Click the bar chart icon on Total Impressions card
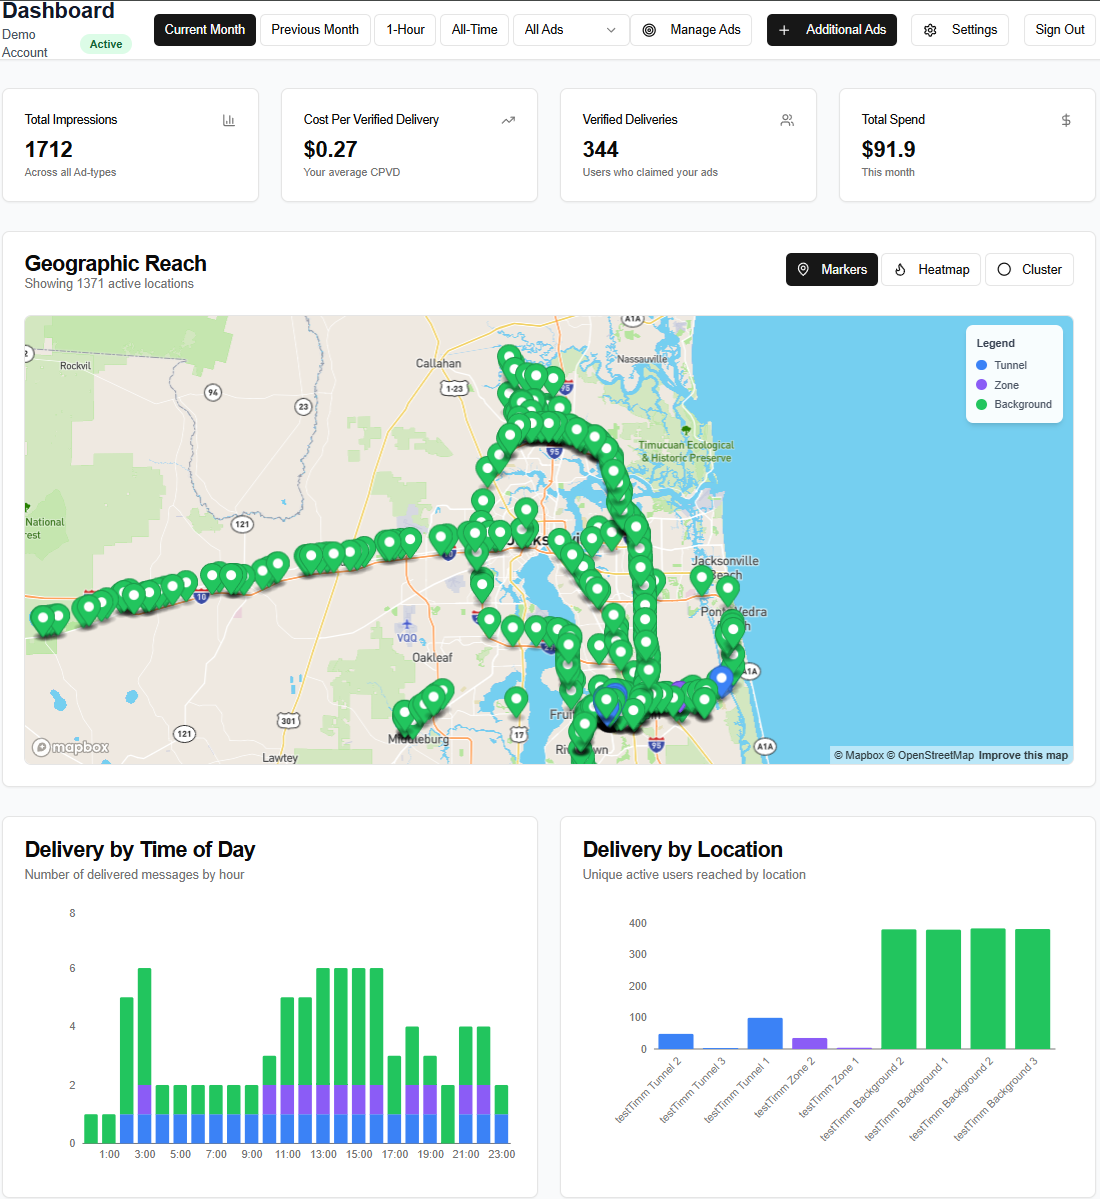Screen dimensions: 1100x1199 (x=229, y=119)
